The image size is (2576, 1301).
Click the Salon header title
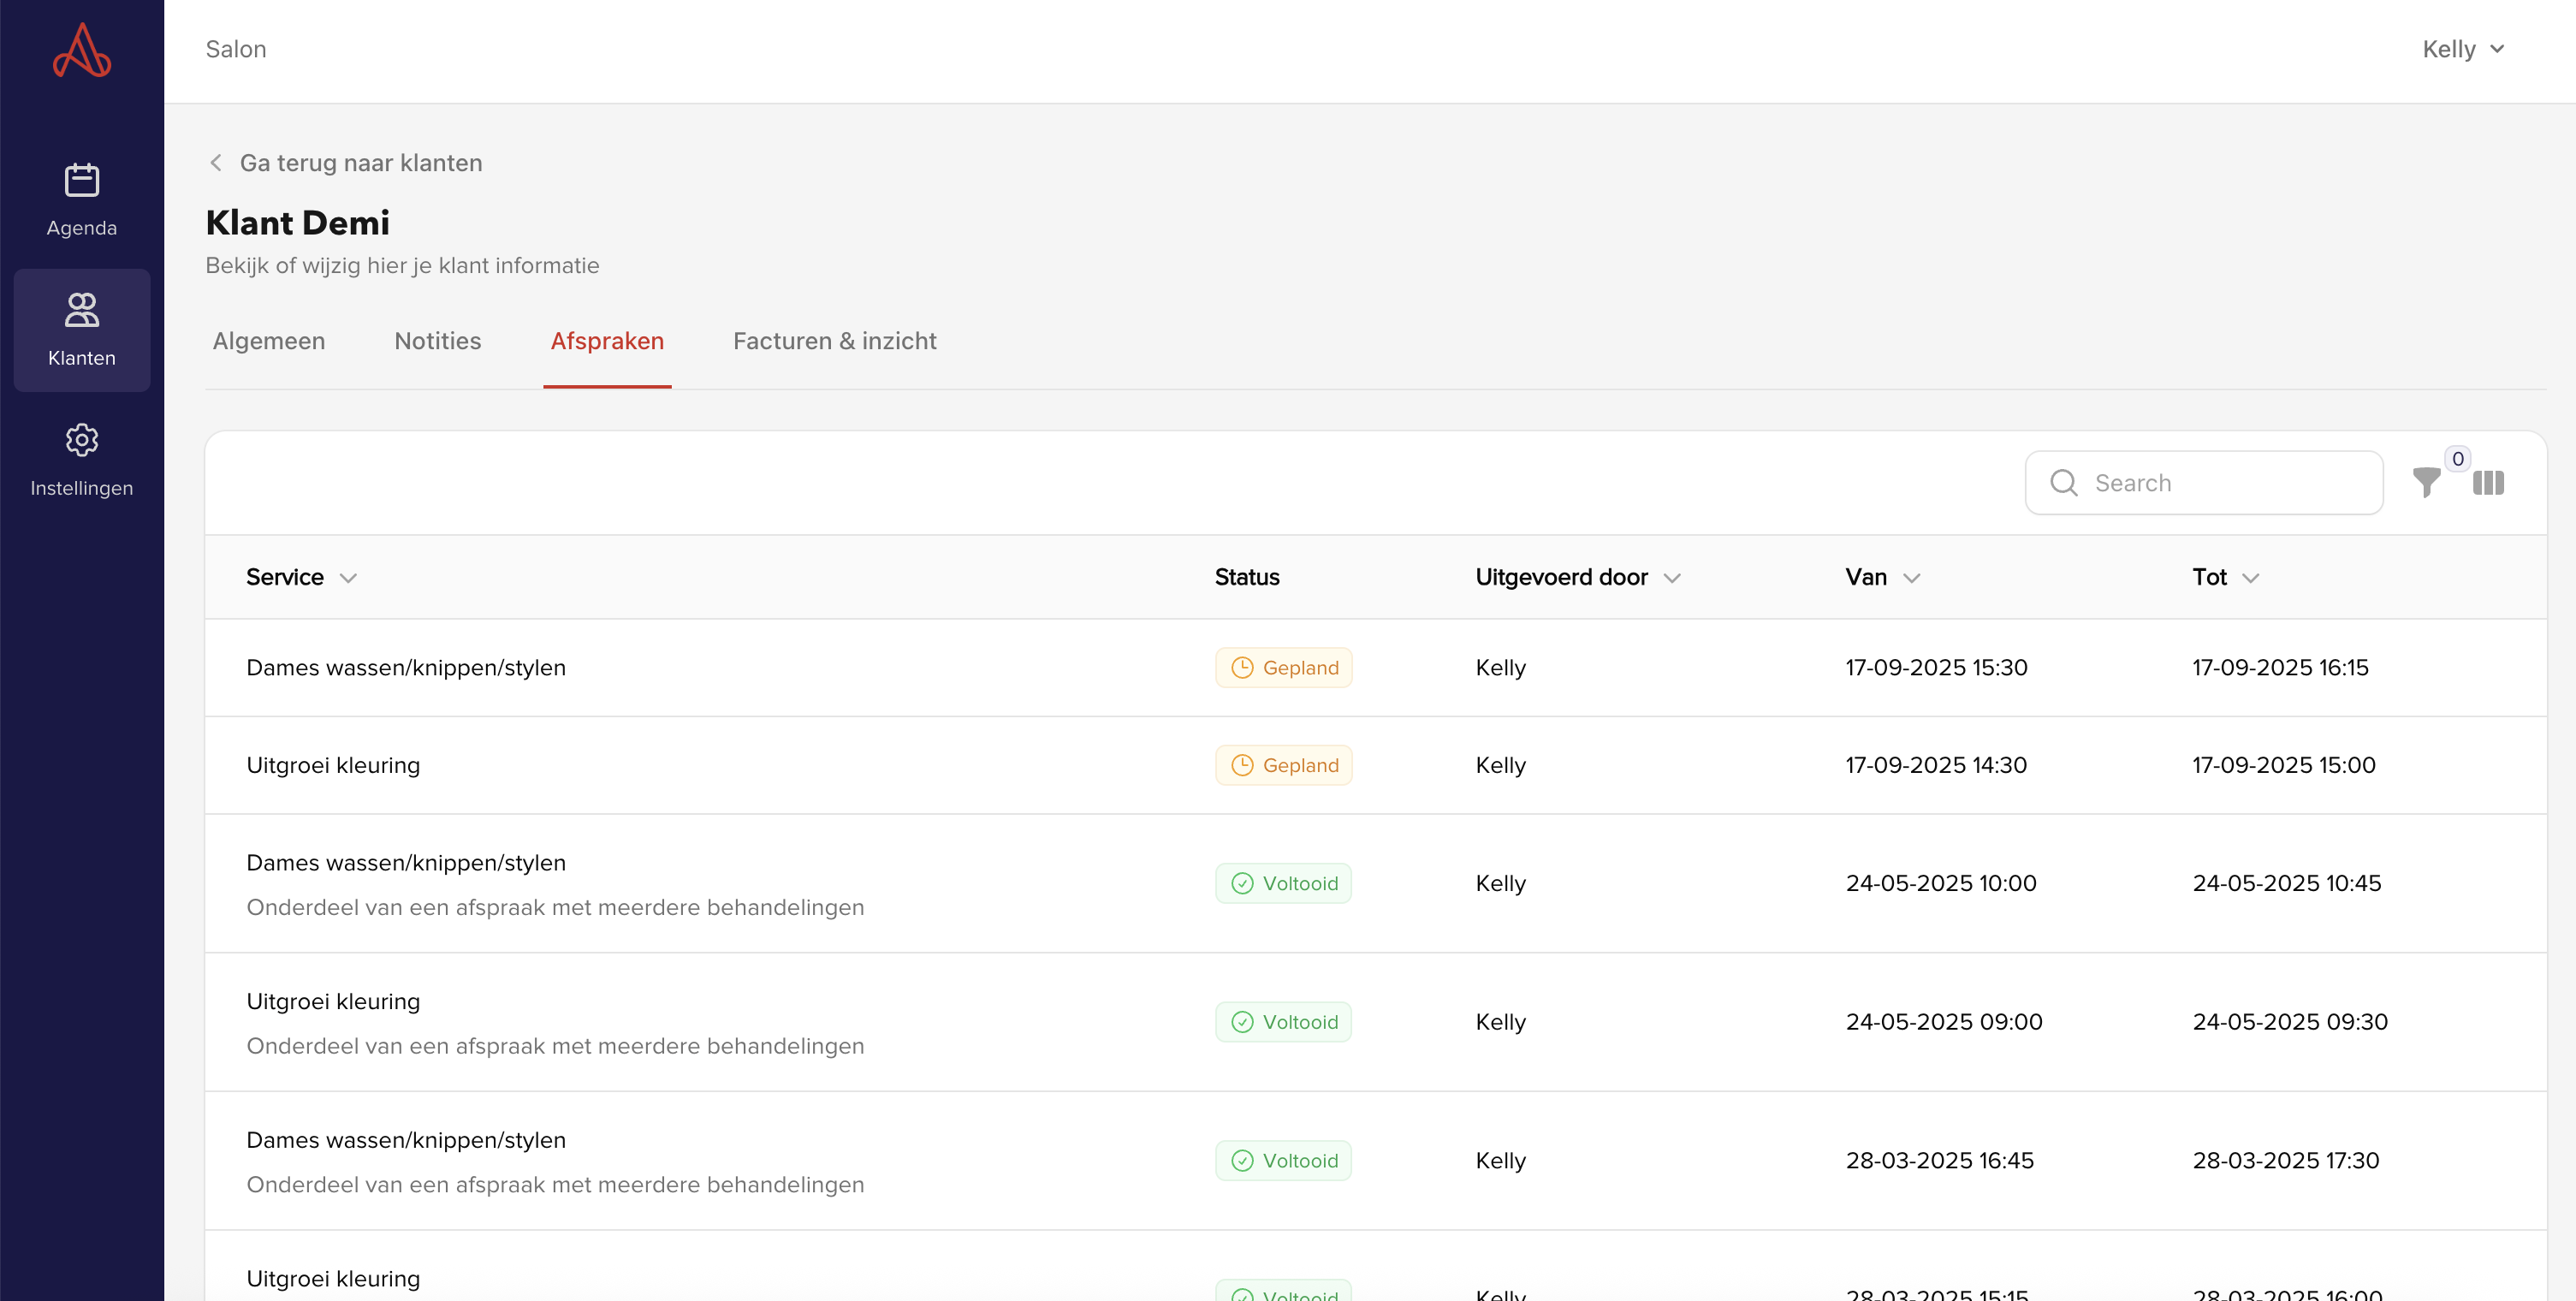click(x=236, y=49)
